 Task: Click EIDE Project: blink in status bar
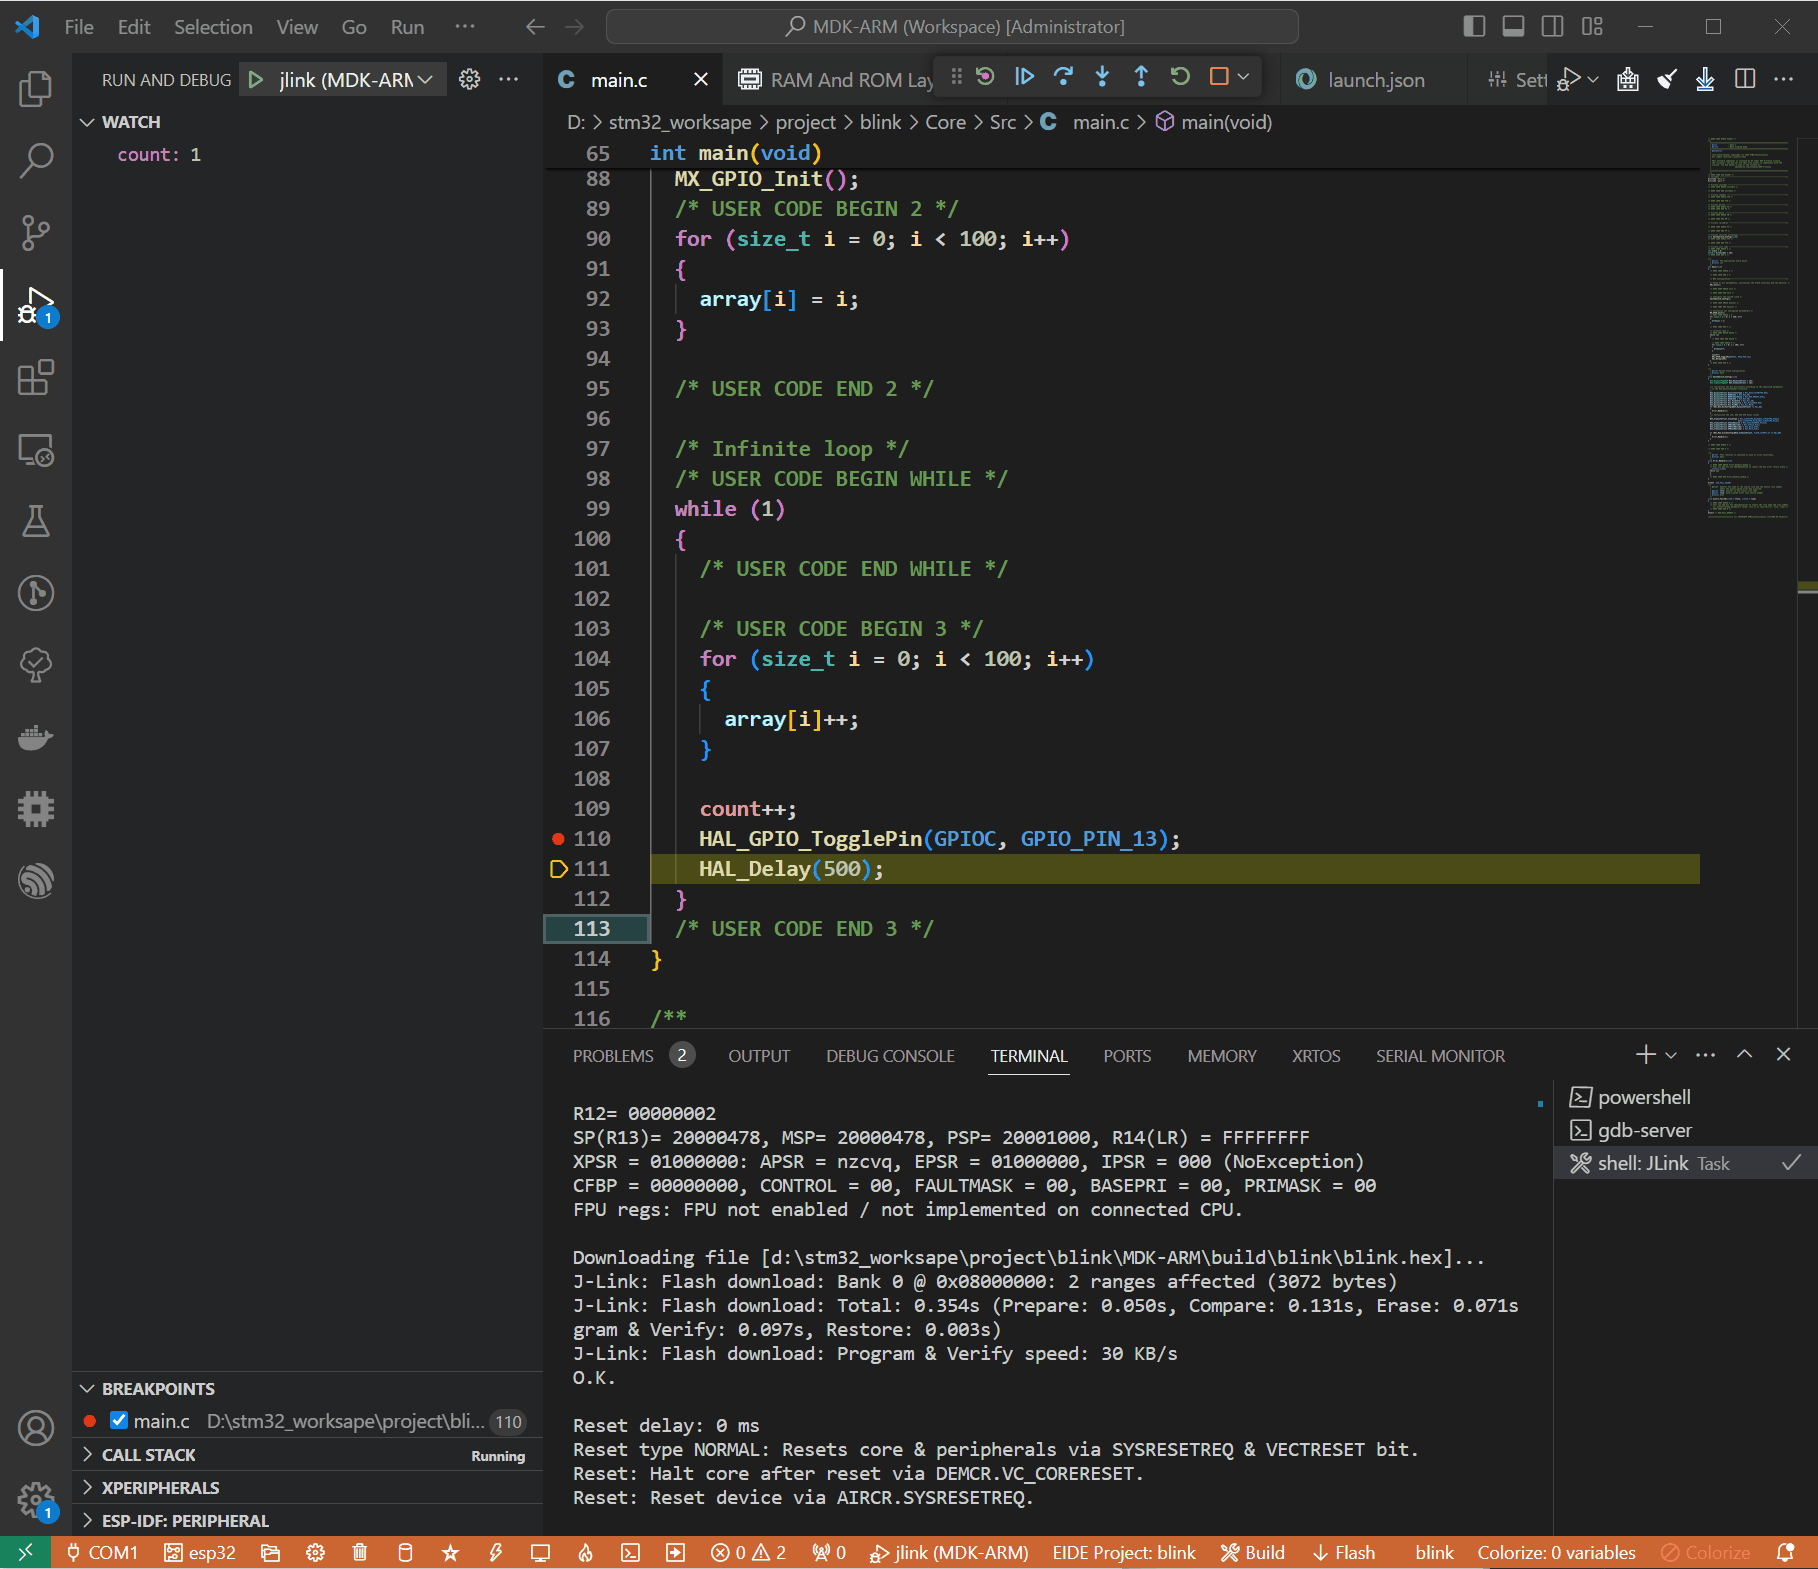click(x=1124, y=1552)
